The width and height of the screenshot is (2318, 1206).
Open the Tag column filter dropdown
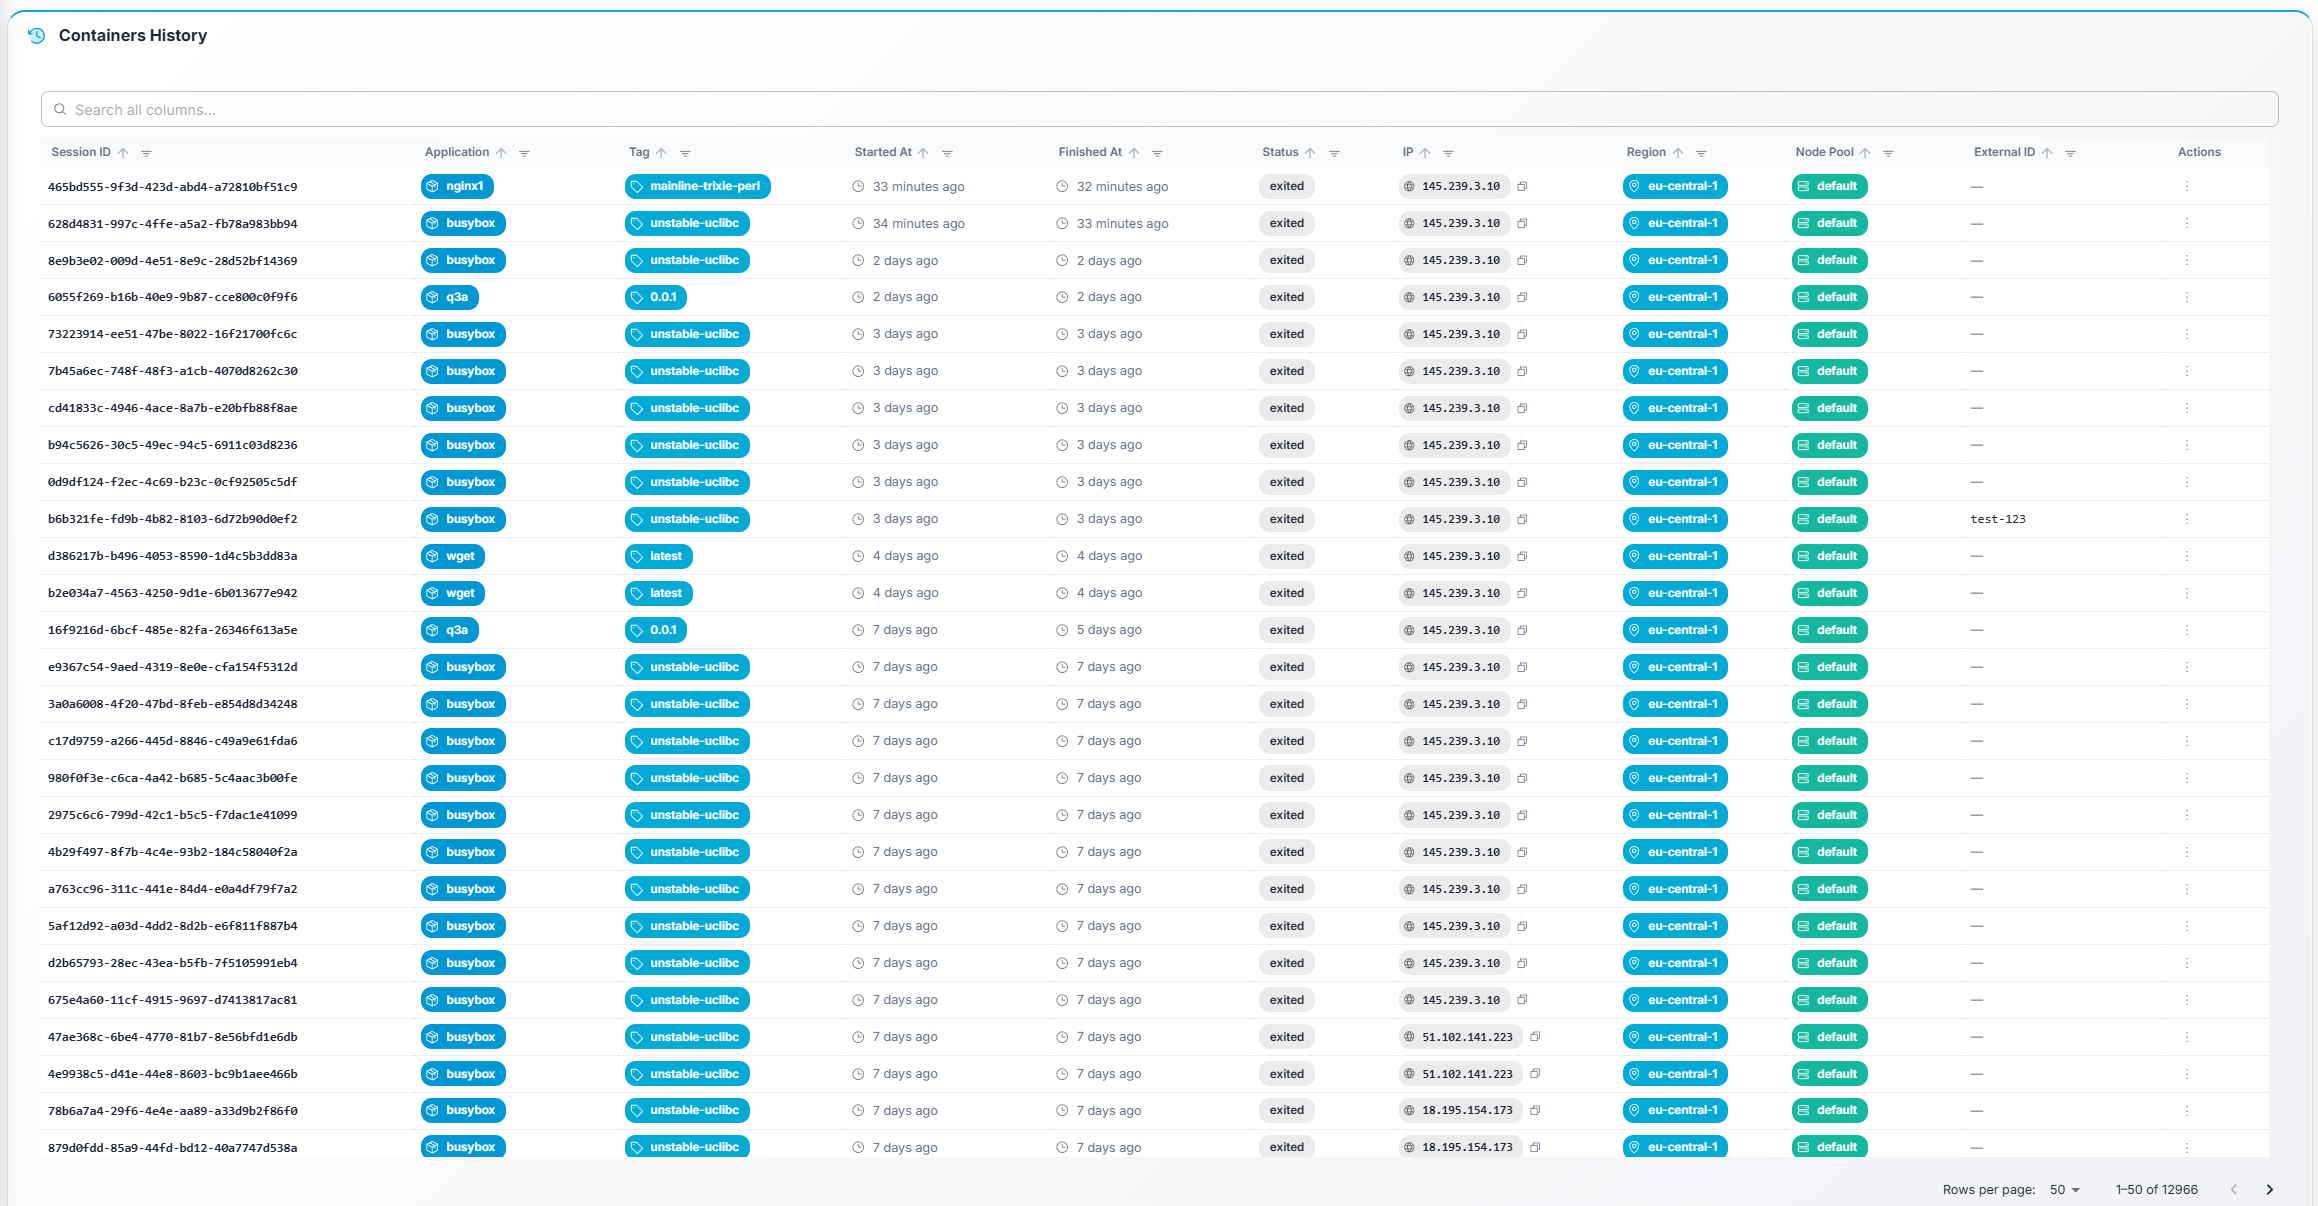click(x=686, y=152)
